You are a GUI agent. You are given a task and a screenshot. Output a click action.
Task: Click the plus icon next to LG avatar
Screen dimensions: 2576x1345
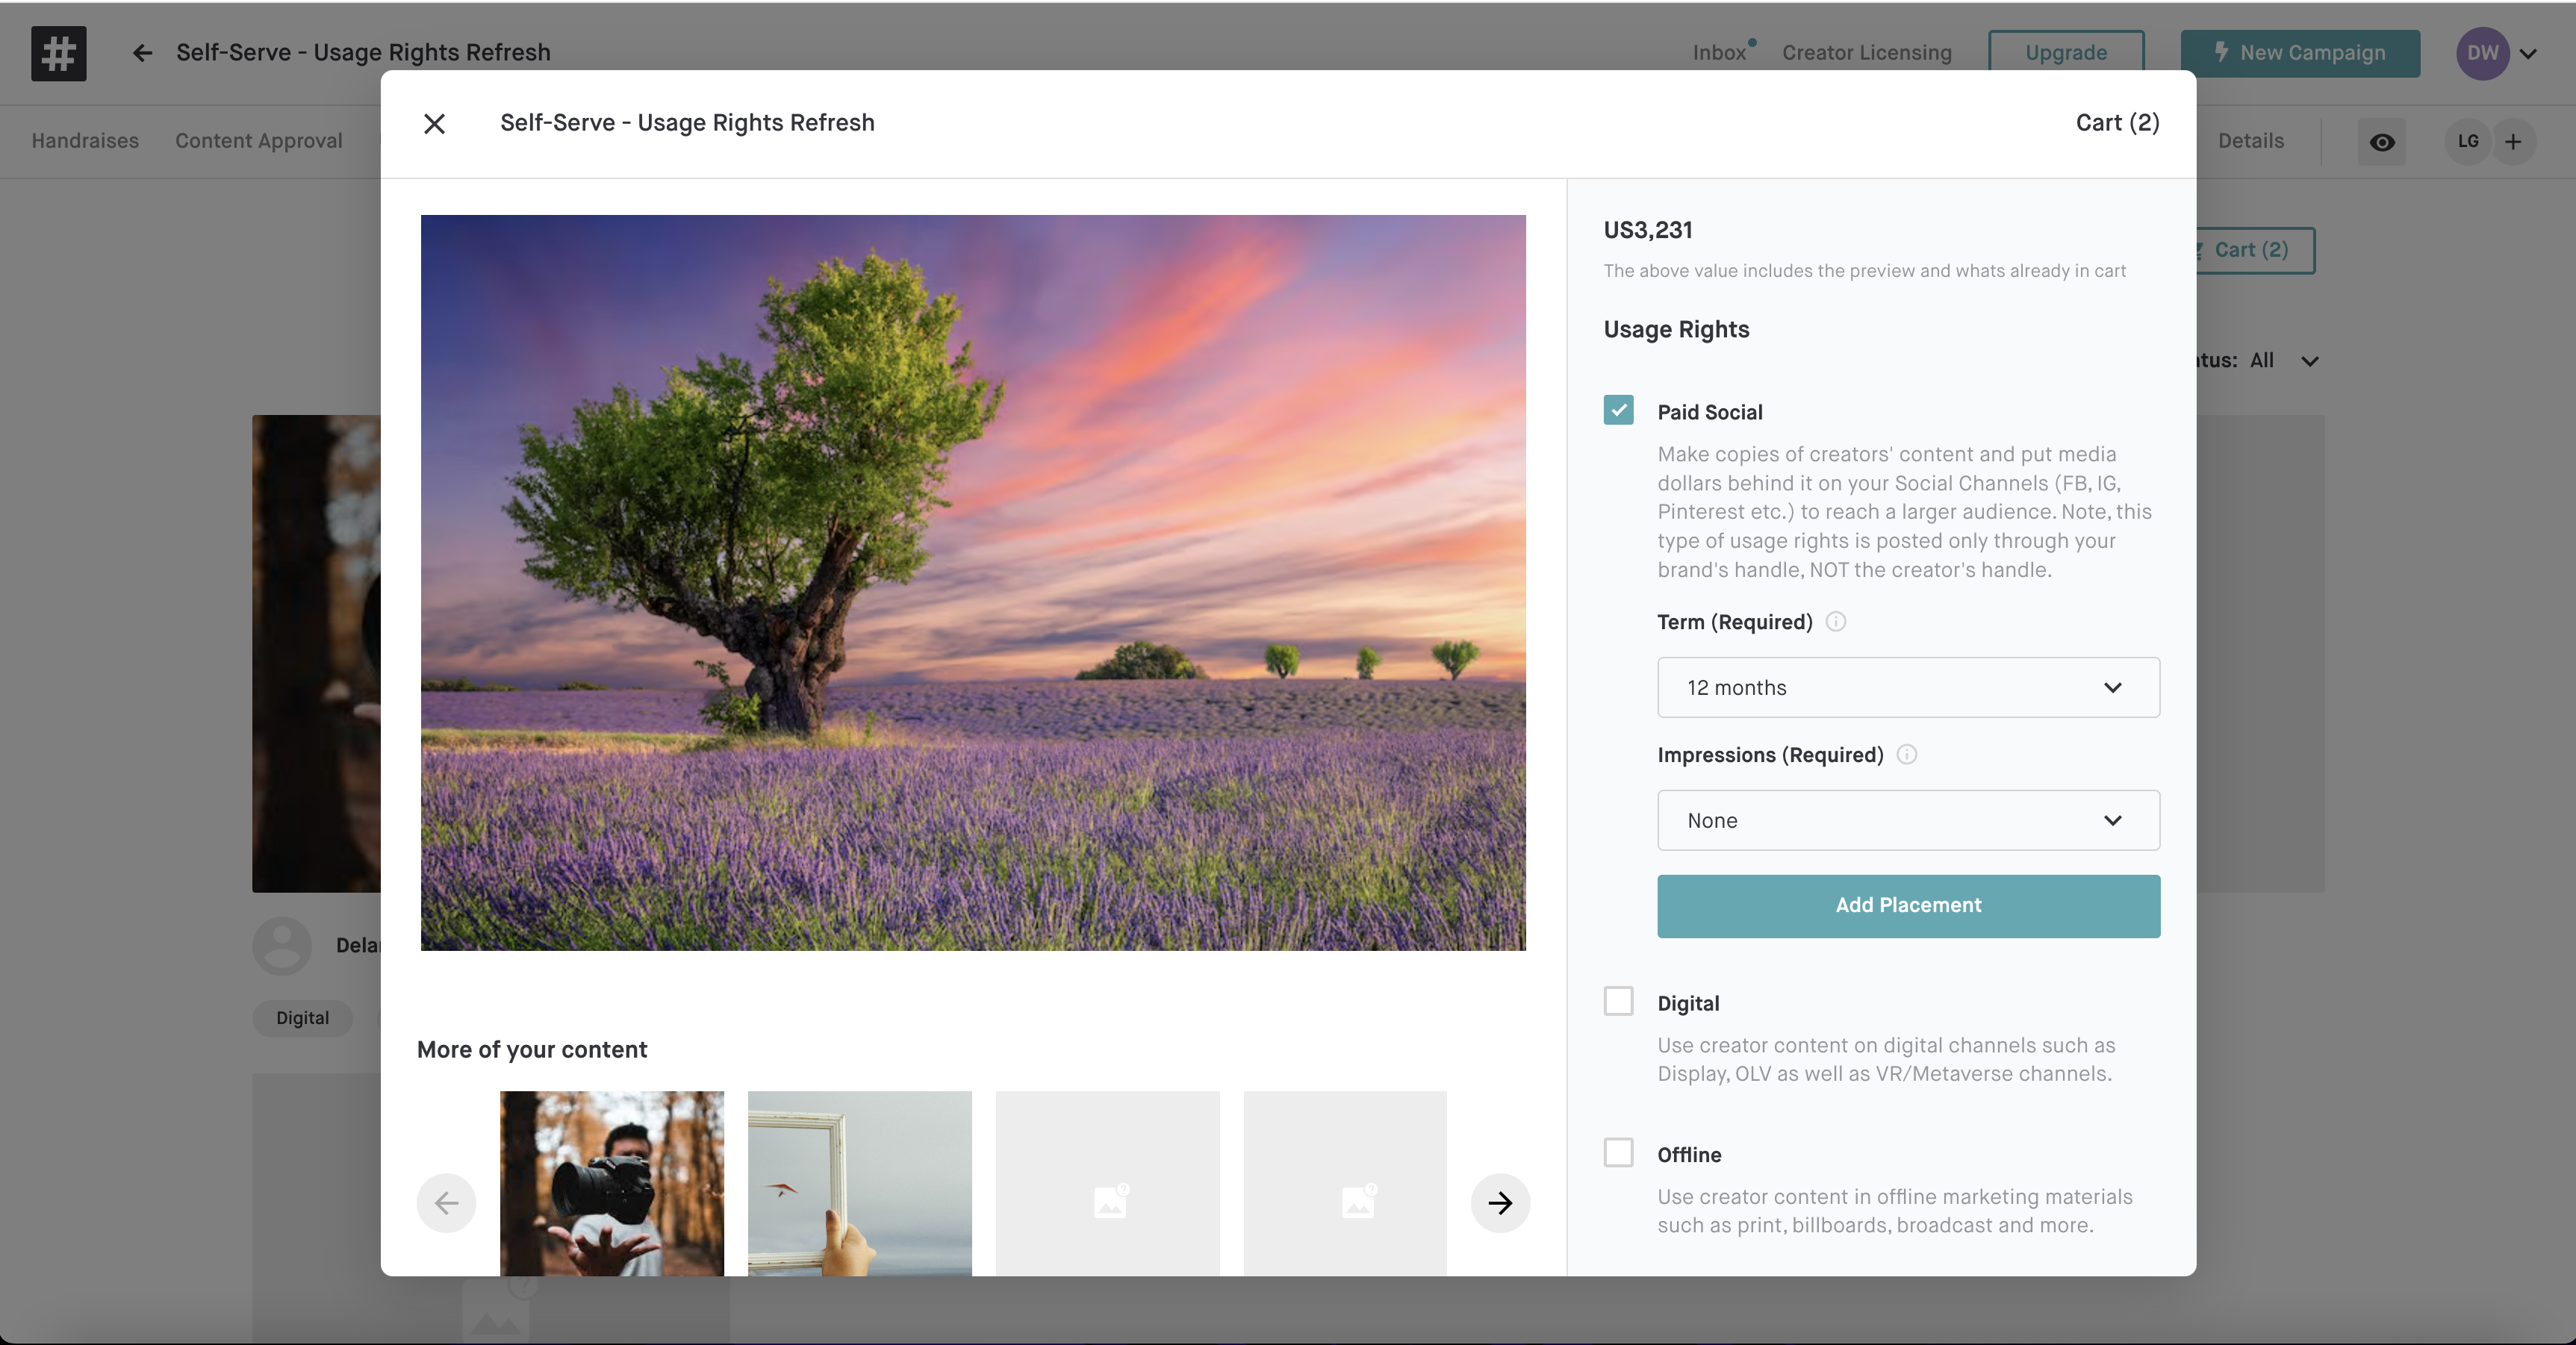[2513, 141]
